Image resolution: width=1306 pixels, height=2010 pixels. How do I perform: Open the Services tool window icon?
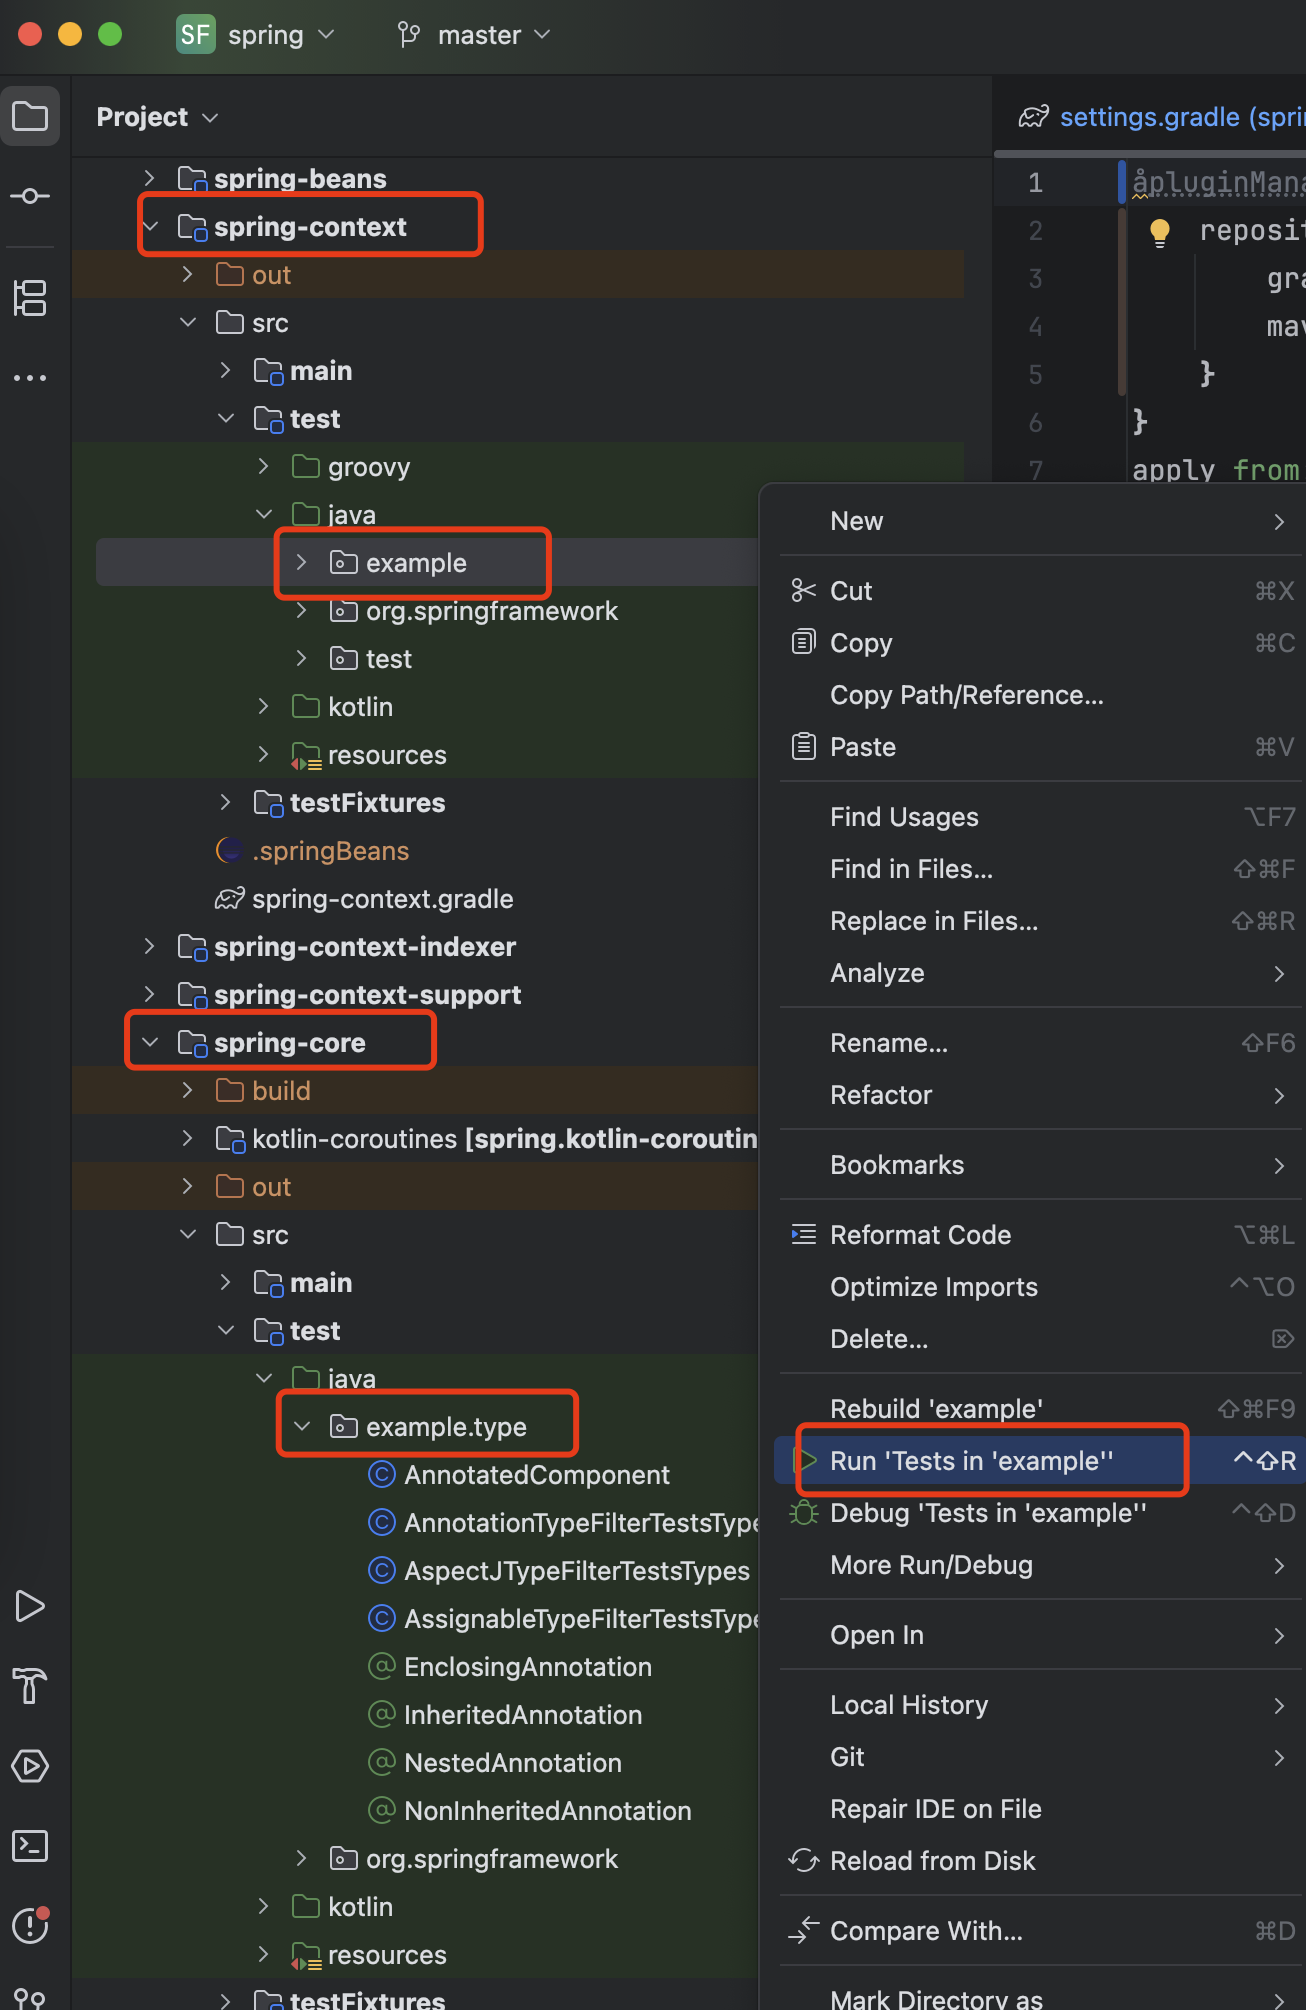pos(30,1766)
